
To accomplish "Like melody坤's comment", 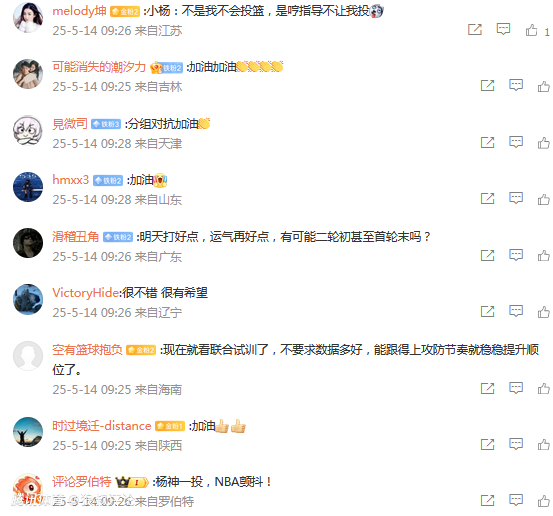I will (x=531, y=30).
